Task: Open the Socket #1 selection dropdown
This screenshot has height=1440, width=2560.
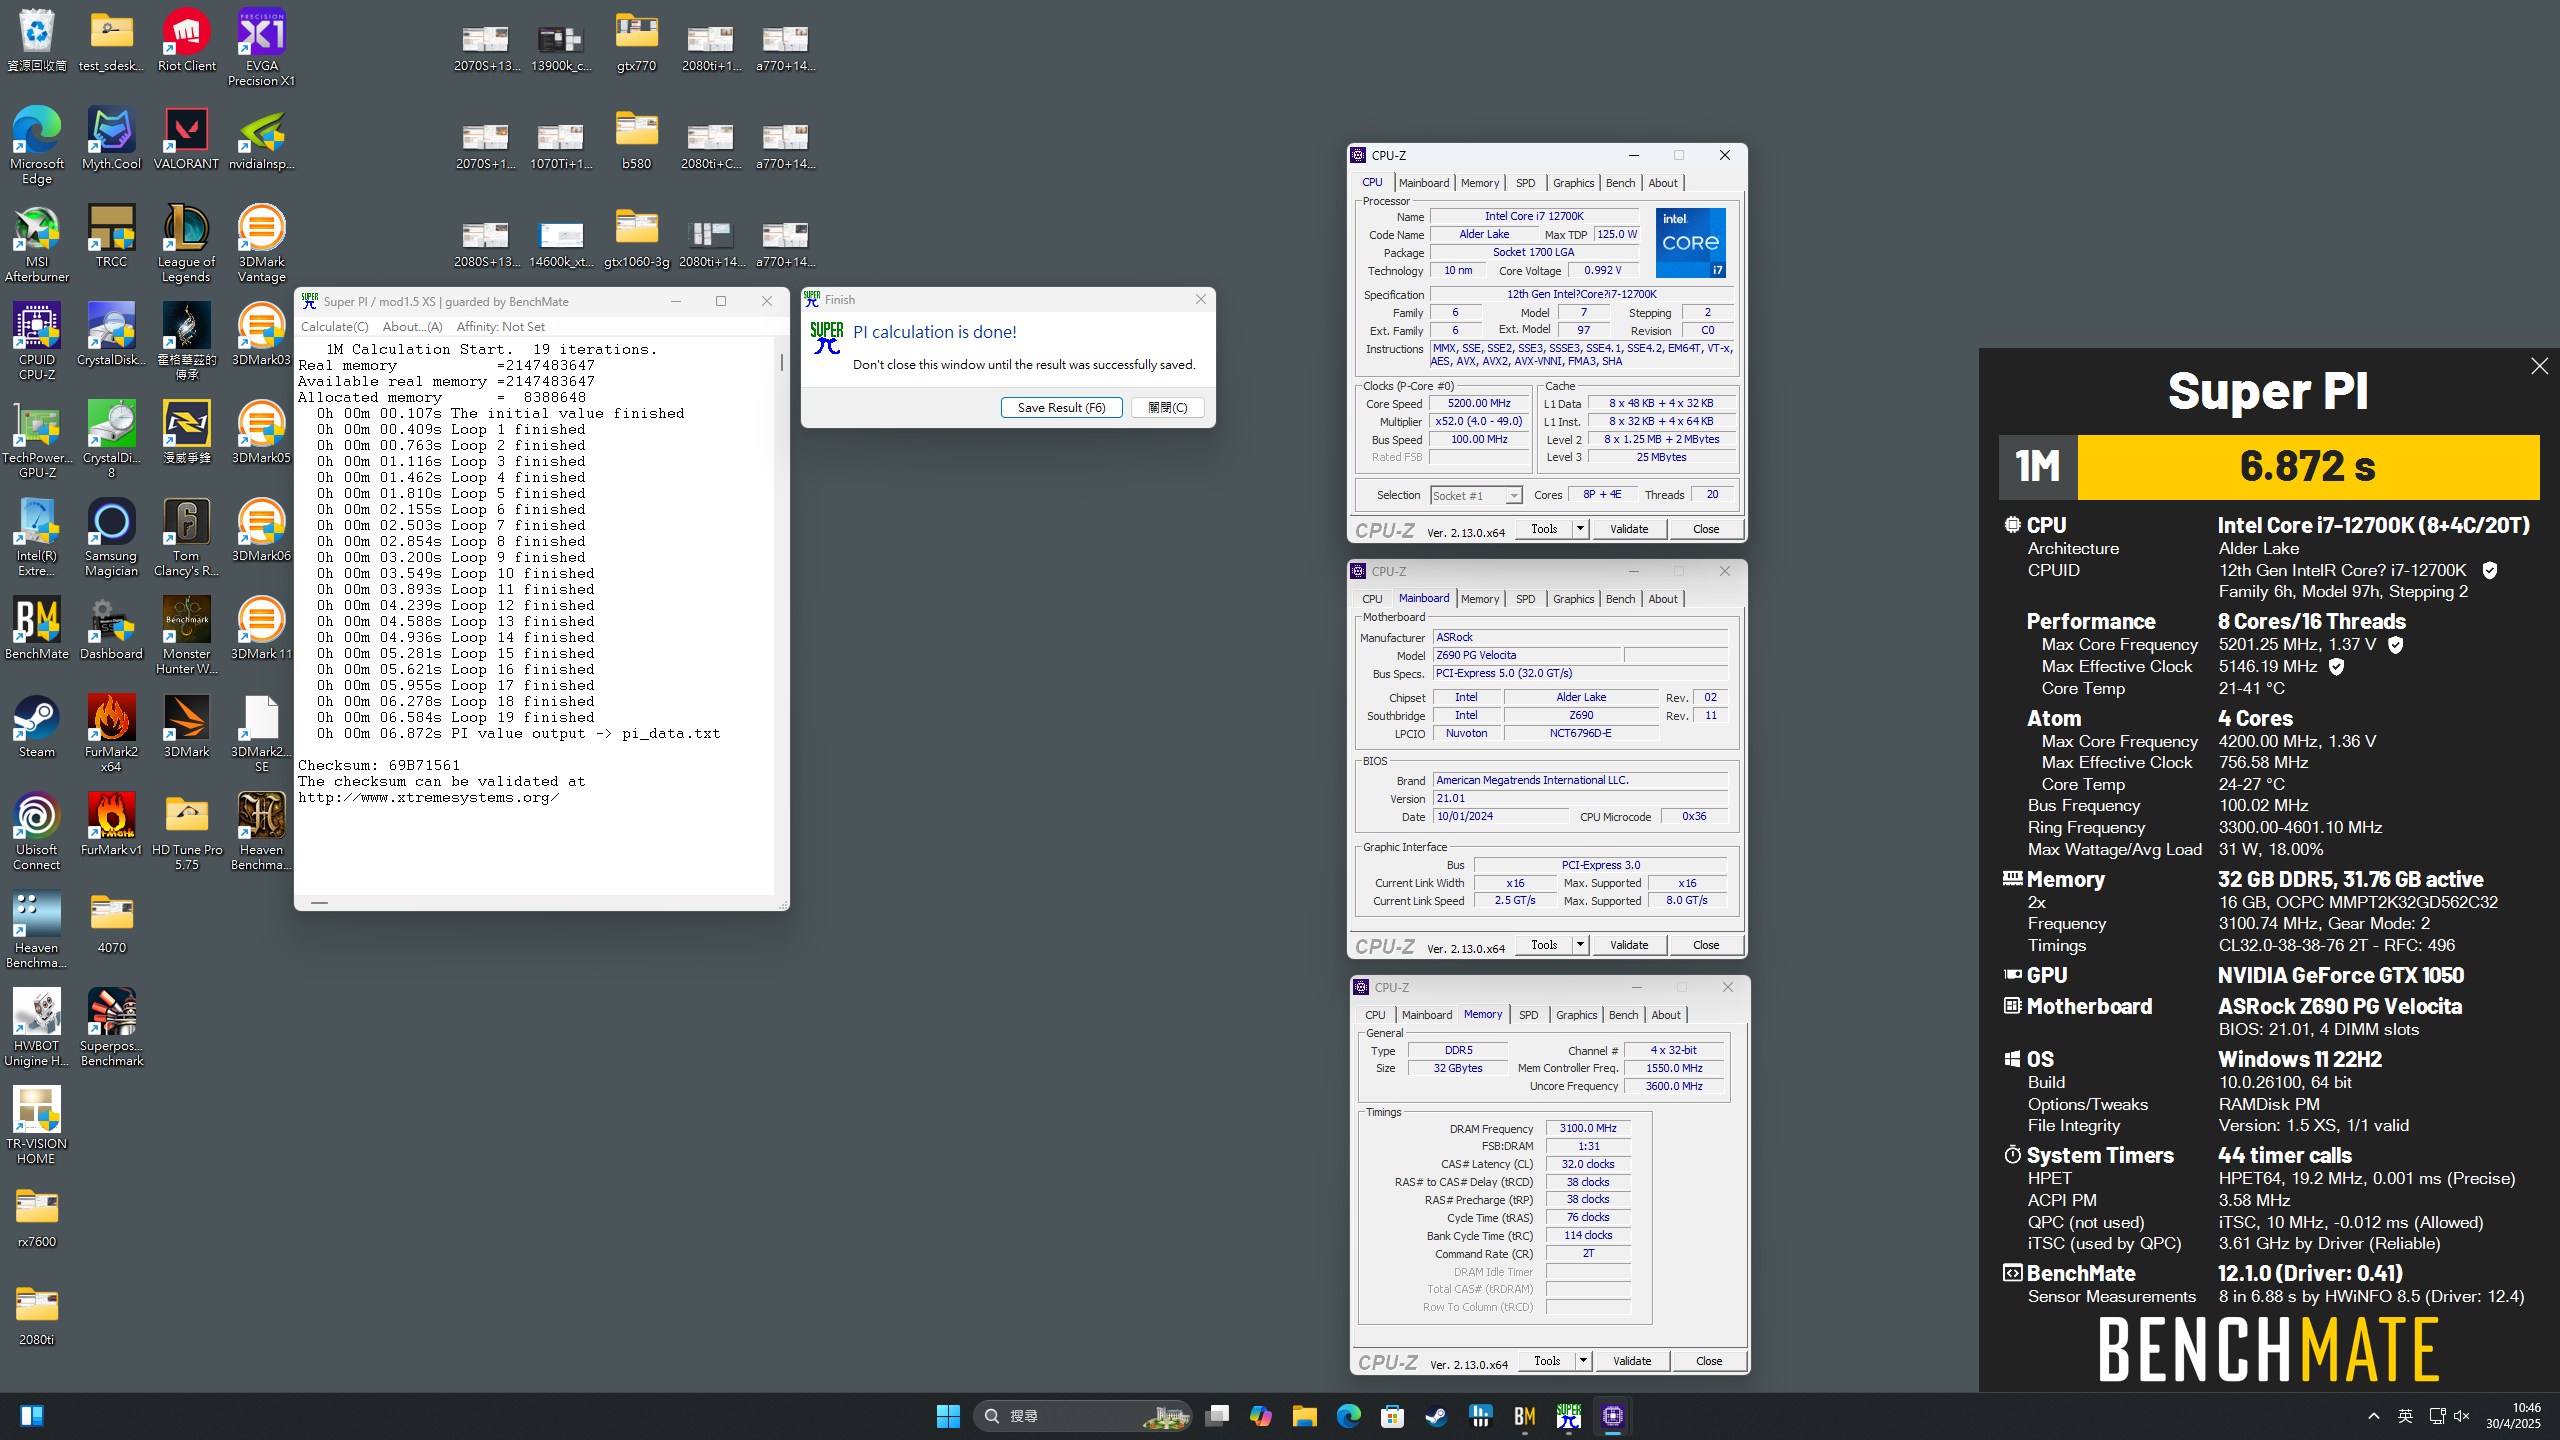Action: click(1476, 495)
